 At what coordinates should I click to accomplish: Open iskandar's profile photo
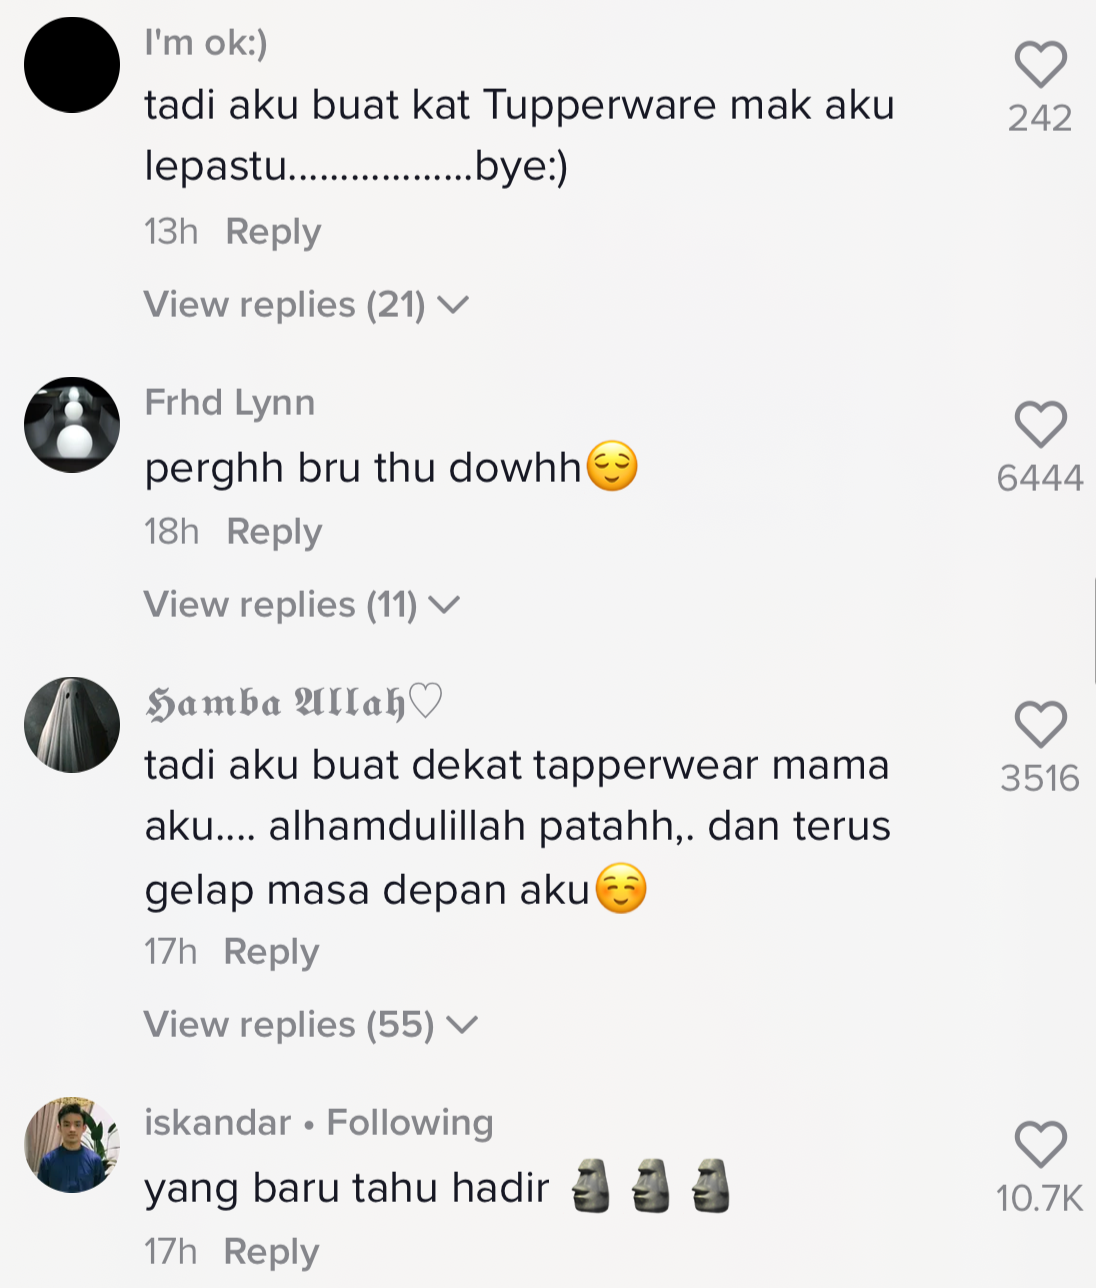point(72,1145)
